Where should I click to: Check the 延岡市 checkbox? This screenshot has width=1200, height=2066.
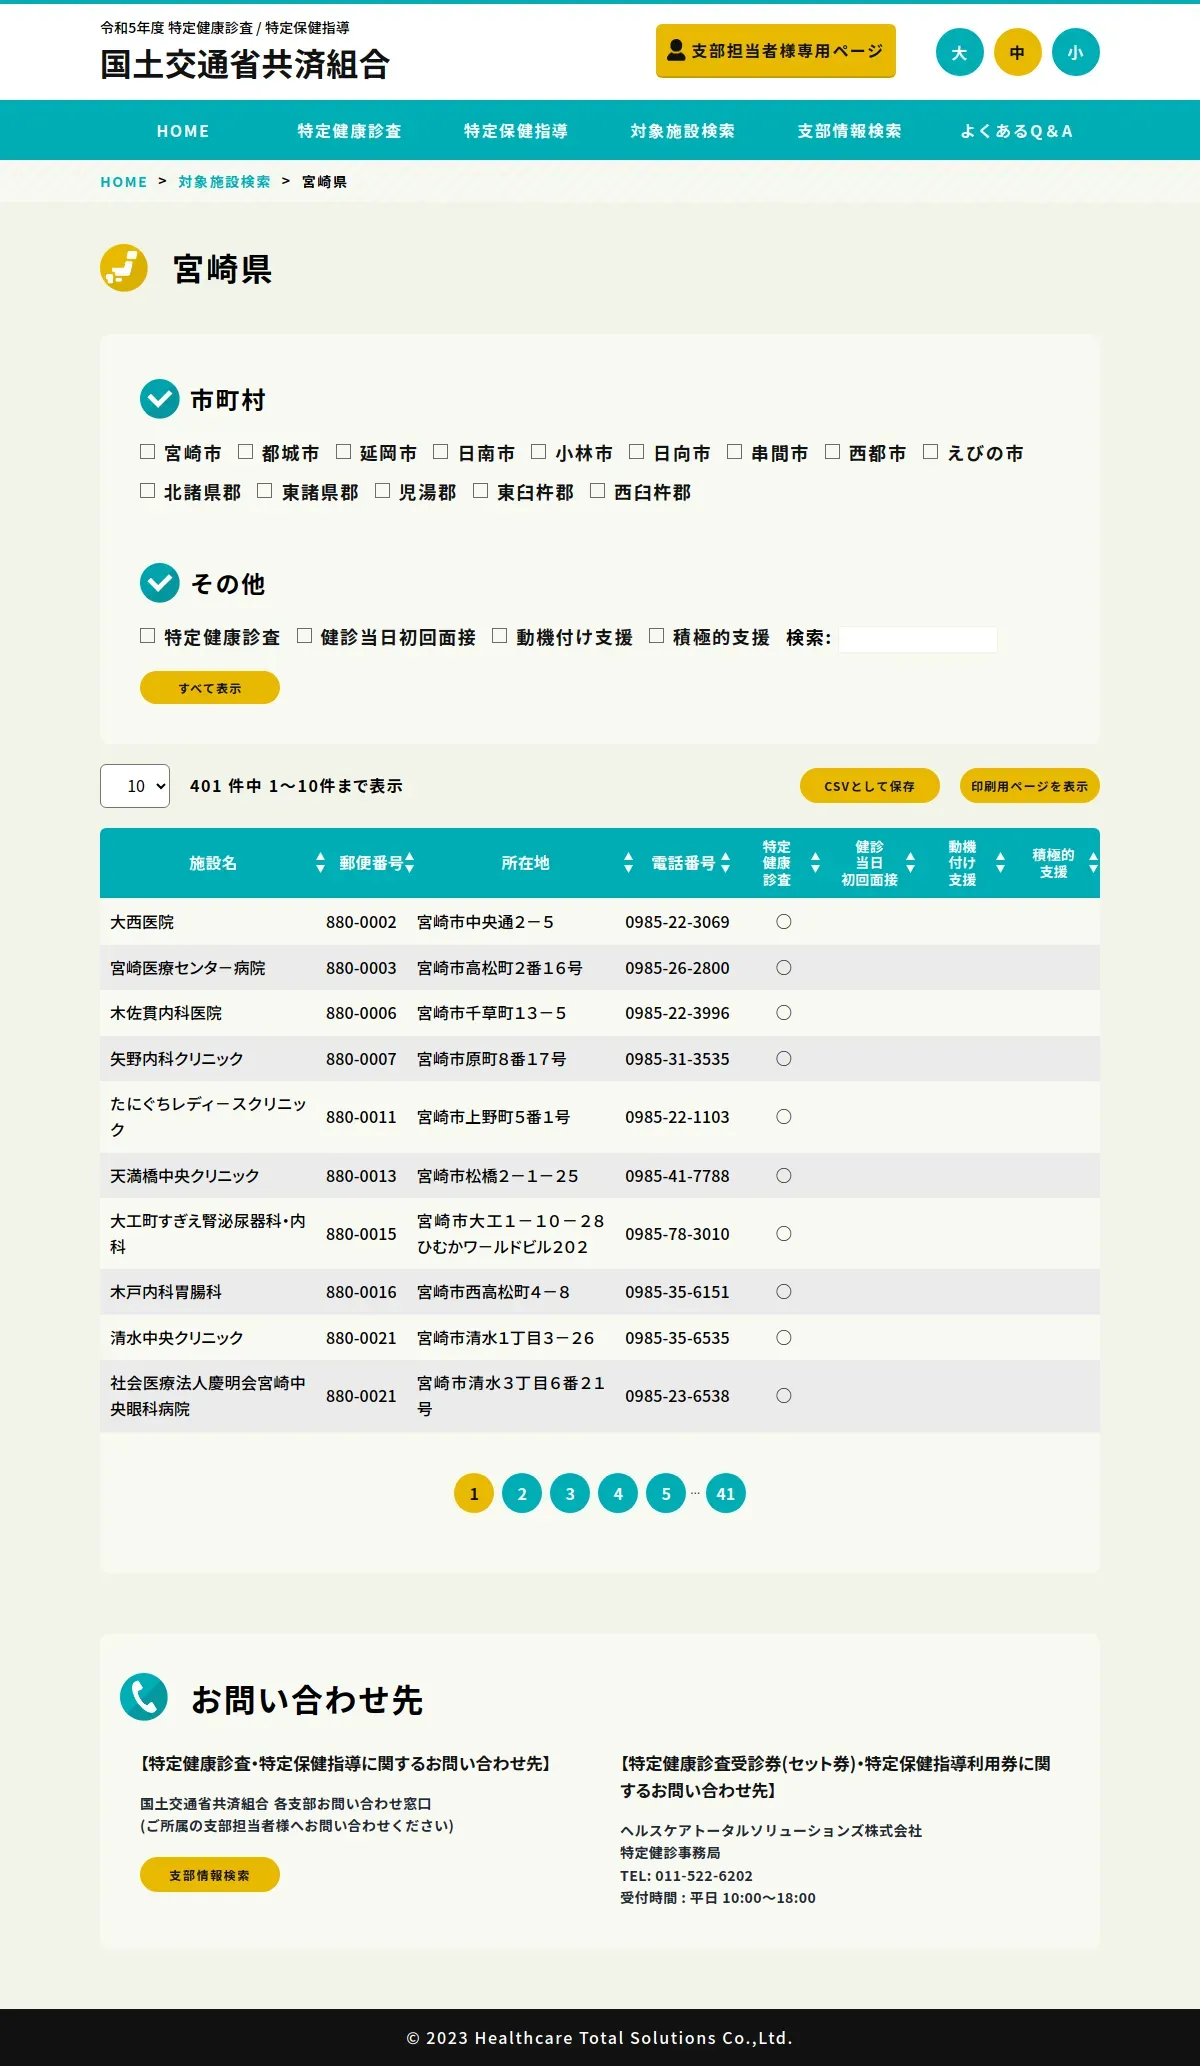point(343,452)
